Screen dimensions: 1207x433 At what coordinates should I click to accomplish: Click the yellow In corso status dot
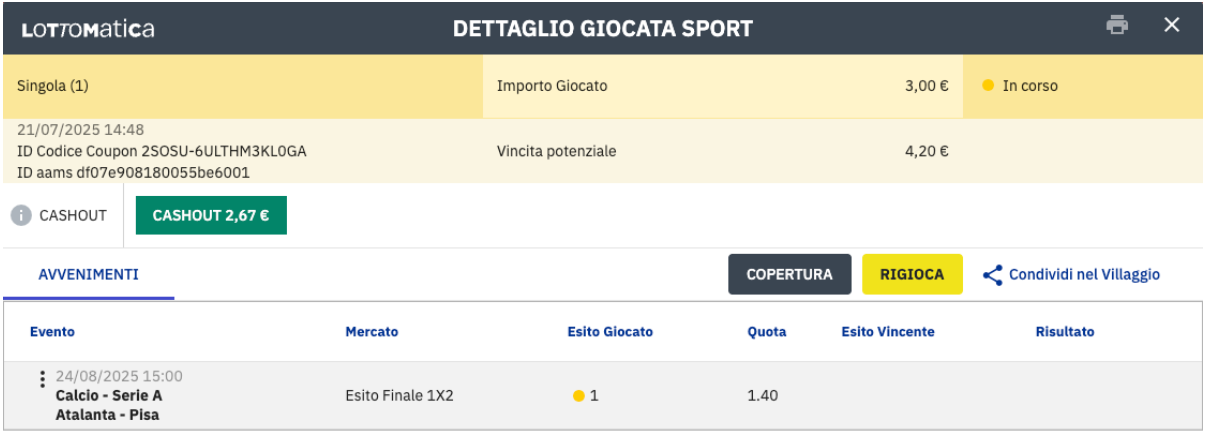pyautogui.click(x=988, y=86)
